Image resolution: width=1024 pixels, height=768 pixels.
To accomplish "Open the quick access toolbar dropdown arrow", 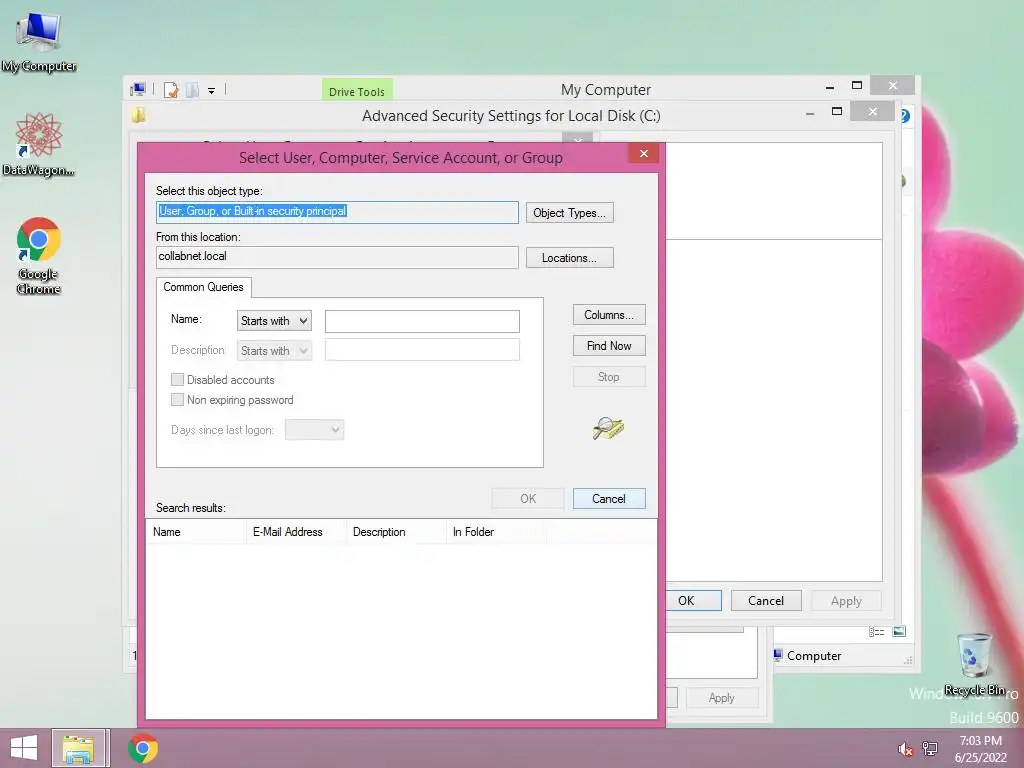I will point(212,91).
